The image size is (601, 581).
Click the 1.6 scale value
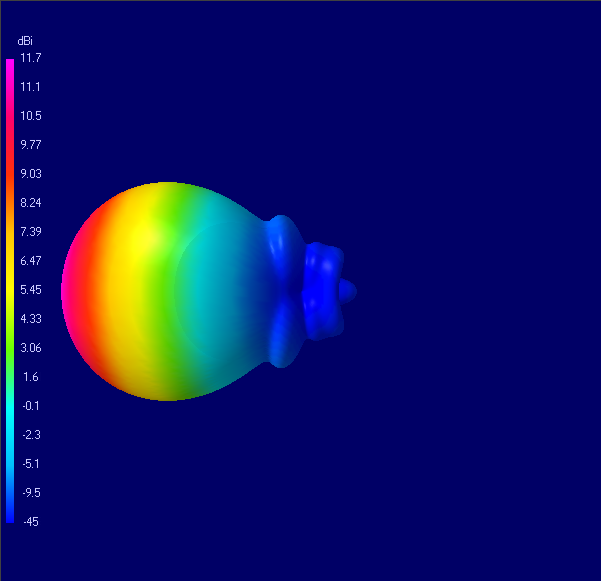(31, 377)
